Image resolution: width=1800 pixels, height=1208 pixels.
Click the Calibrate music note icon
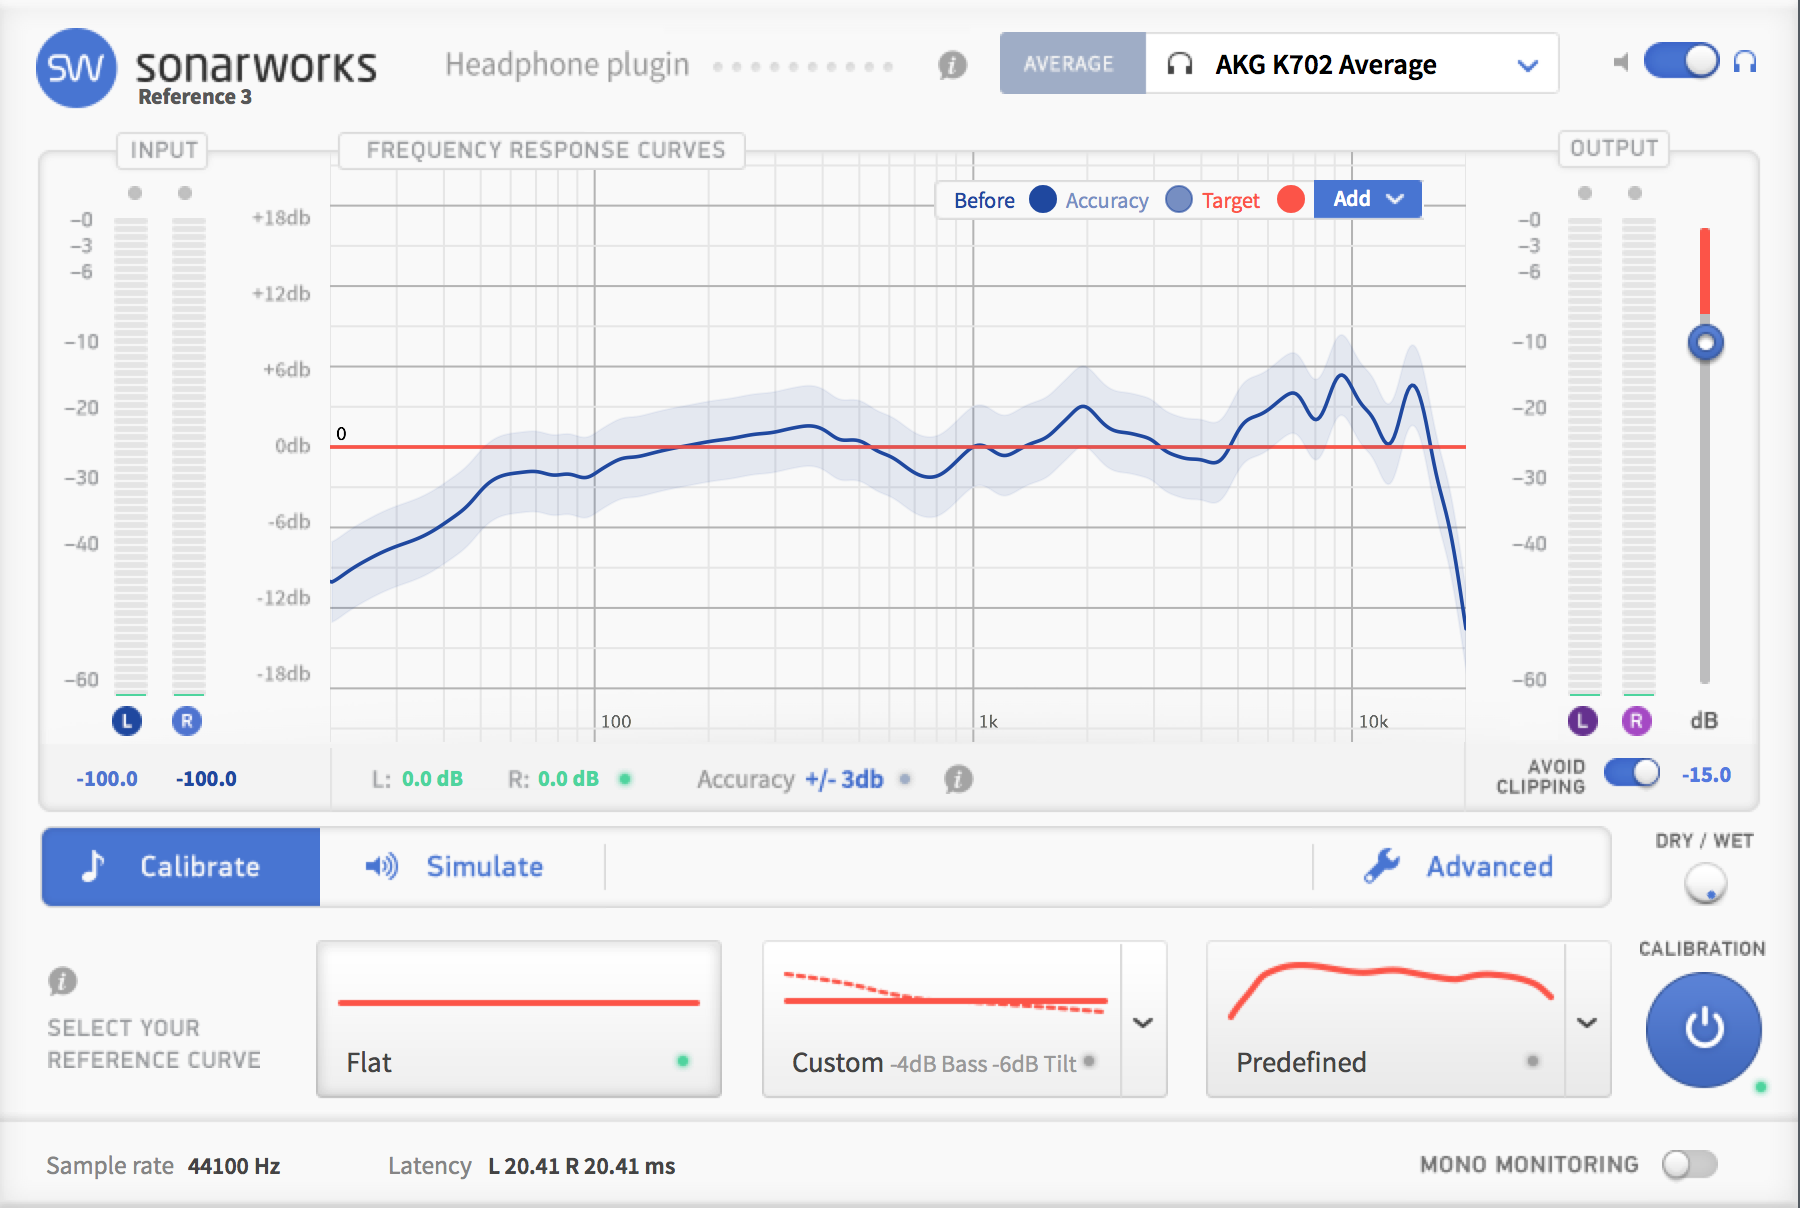[x=93, y=866]
